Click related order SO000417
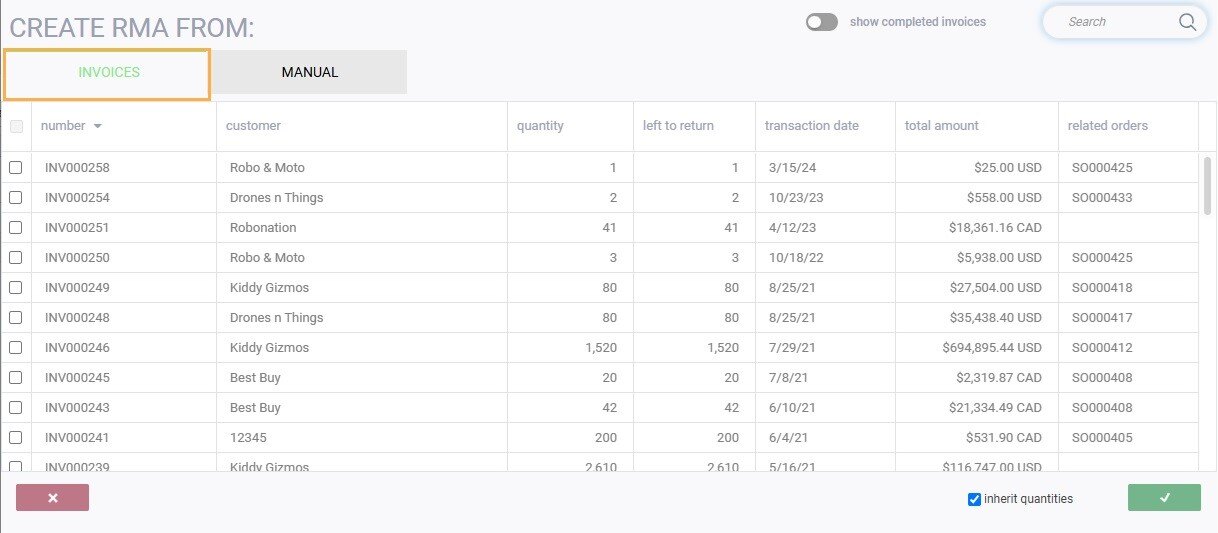1218x533 pixels. (x=1102, y=318)
